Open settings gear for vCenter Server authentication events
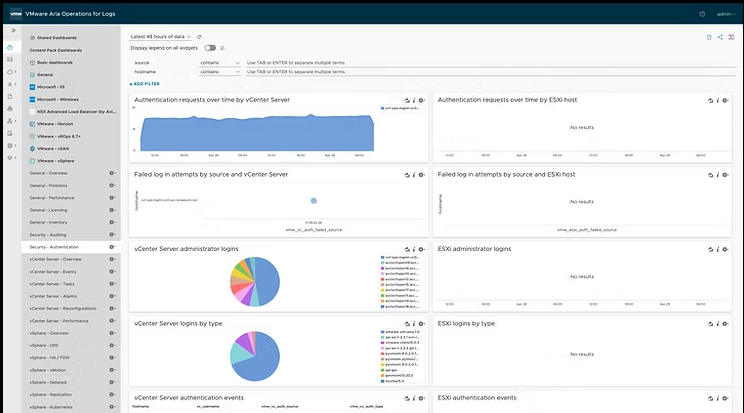 pos(421,399)
